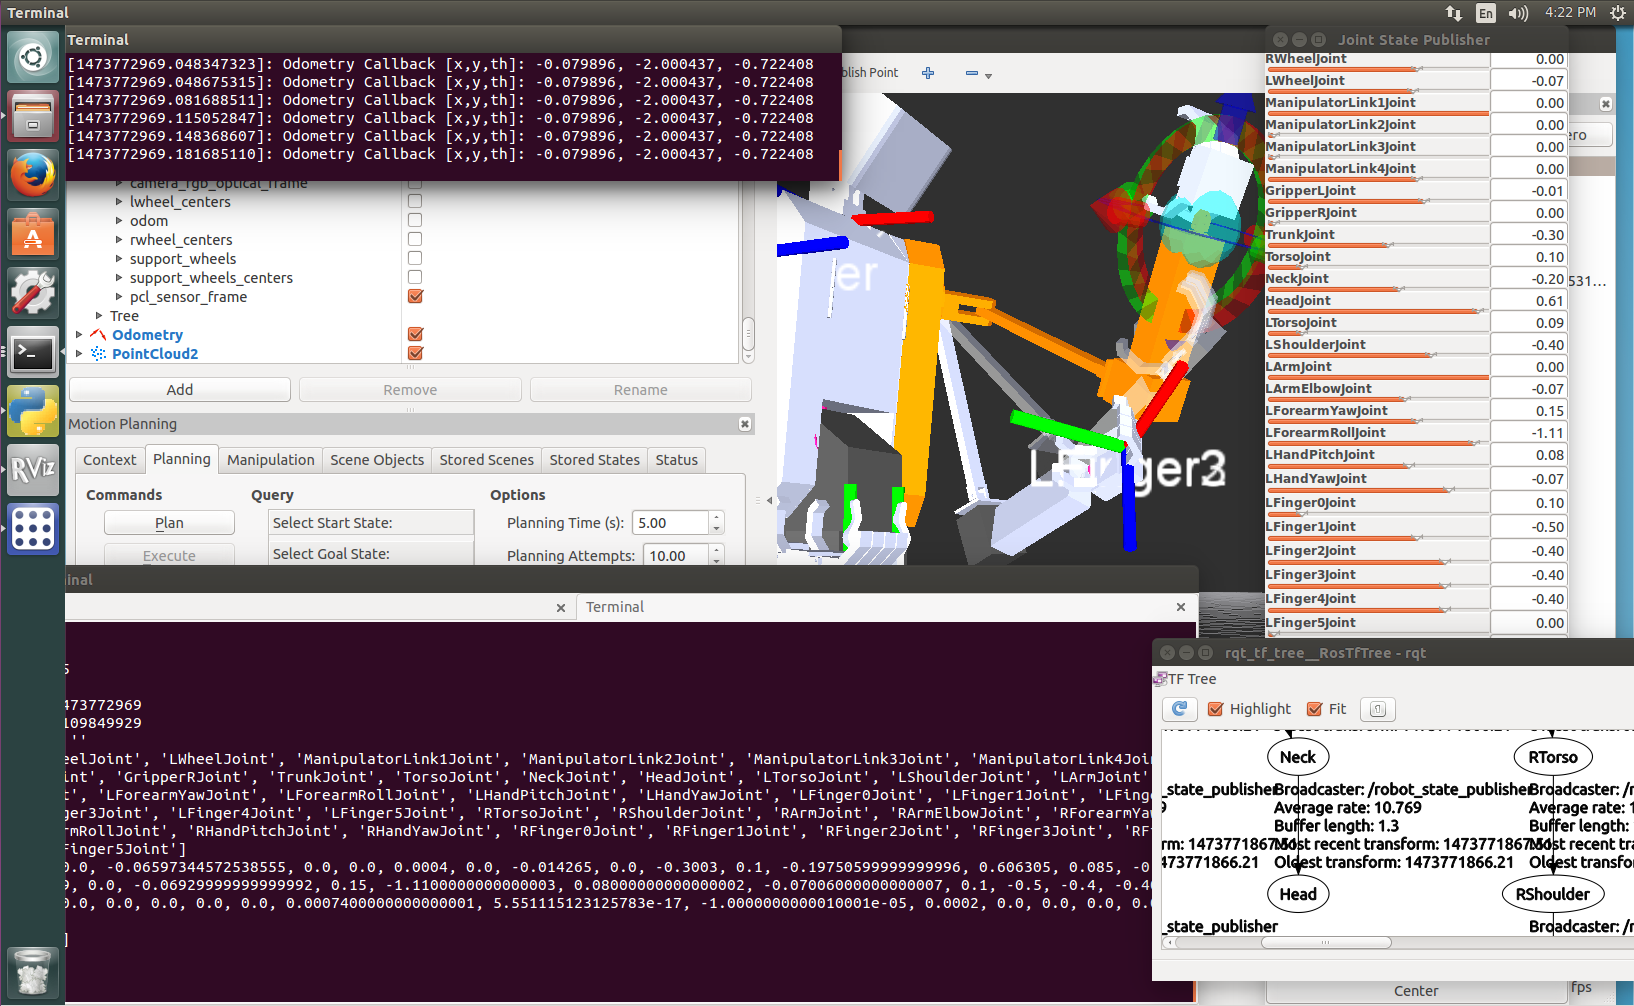Expand the Odometry display item

click(79, 335)
